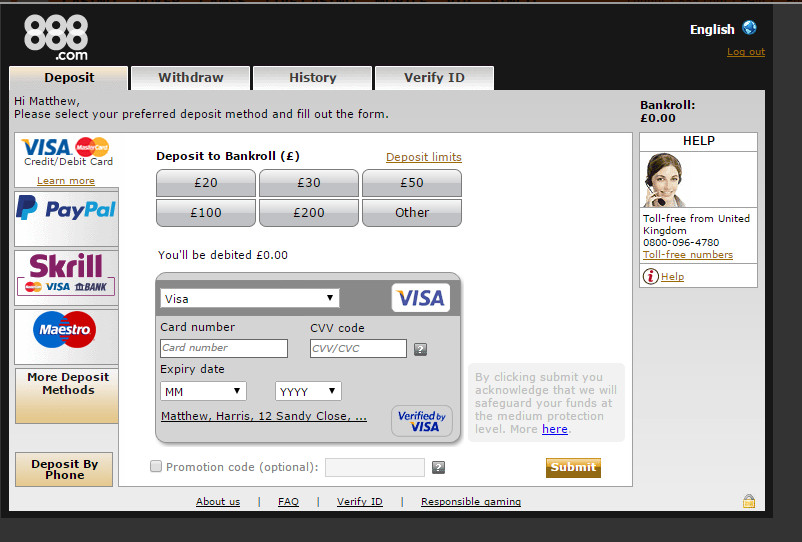Click the 0800-096-4780 phone number

point(681,242)
